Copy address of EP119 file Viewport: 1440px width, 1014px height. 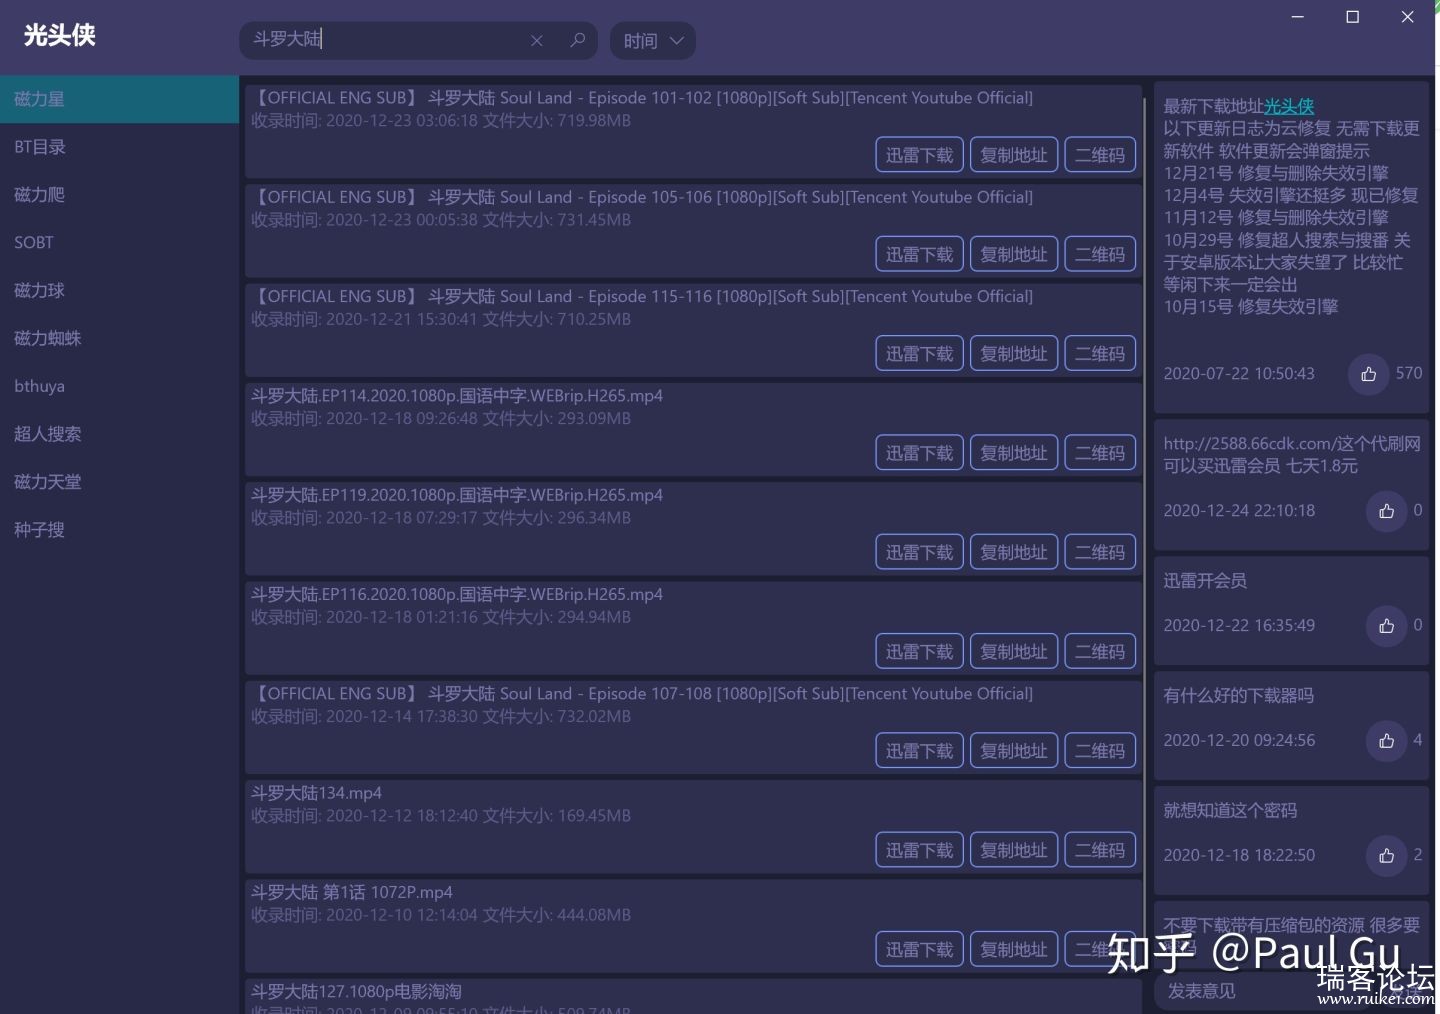tap(1014, 552)
